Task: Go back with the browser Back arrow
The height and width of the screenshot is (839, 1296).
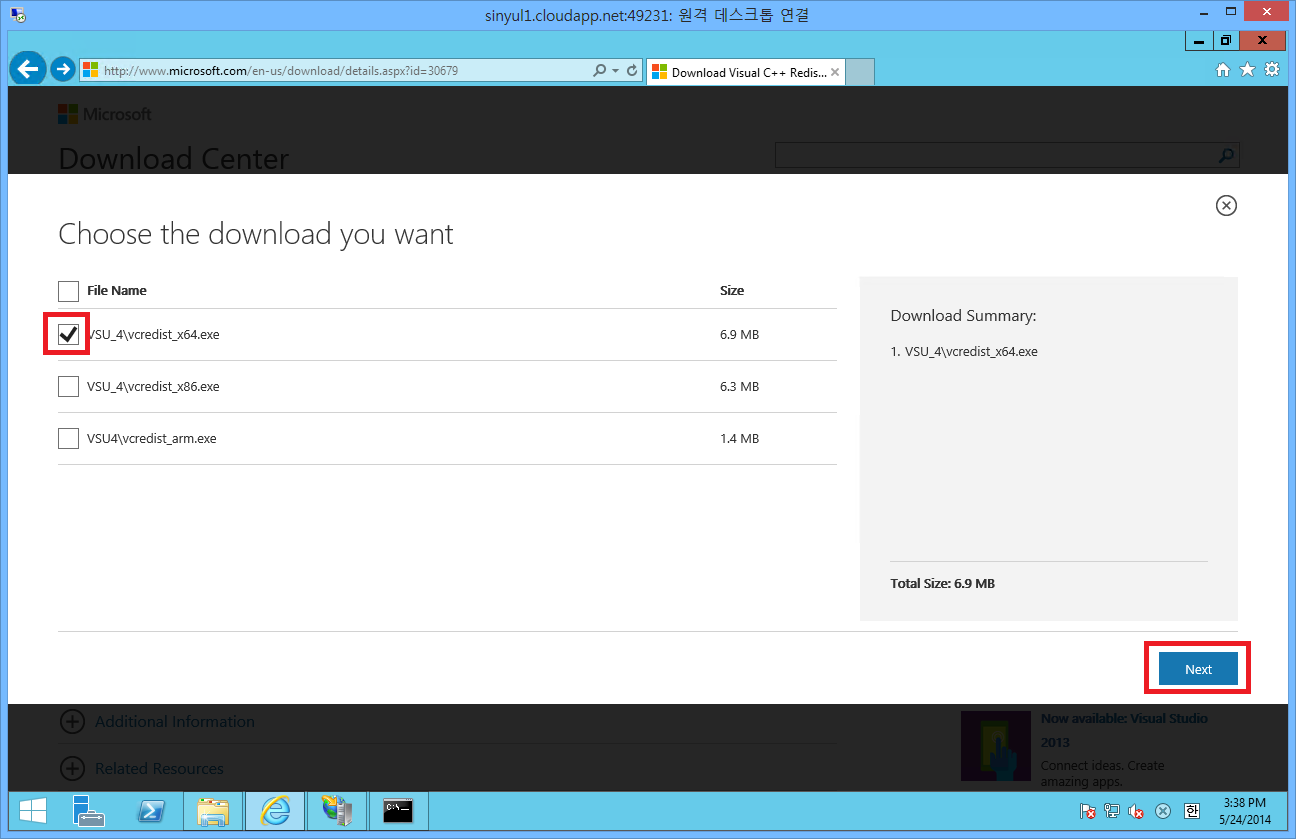Action: 28,69
